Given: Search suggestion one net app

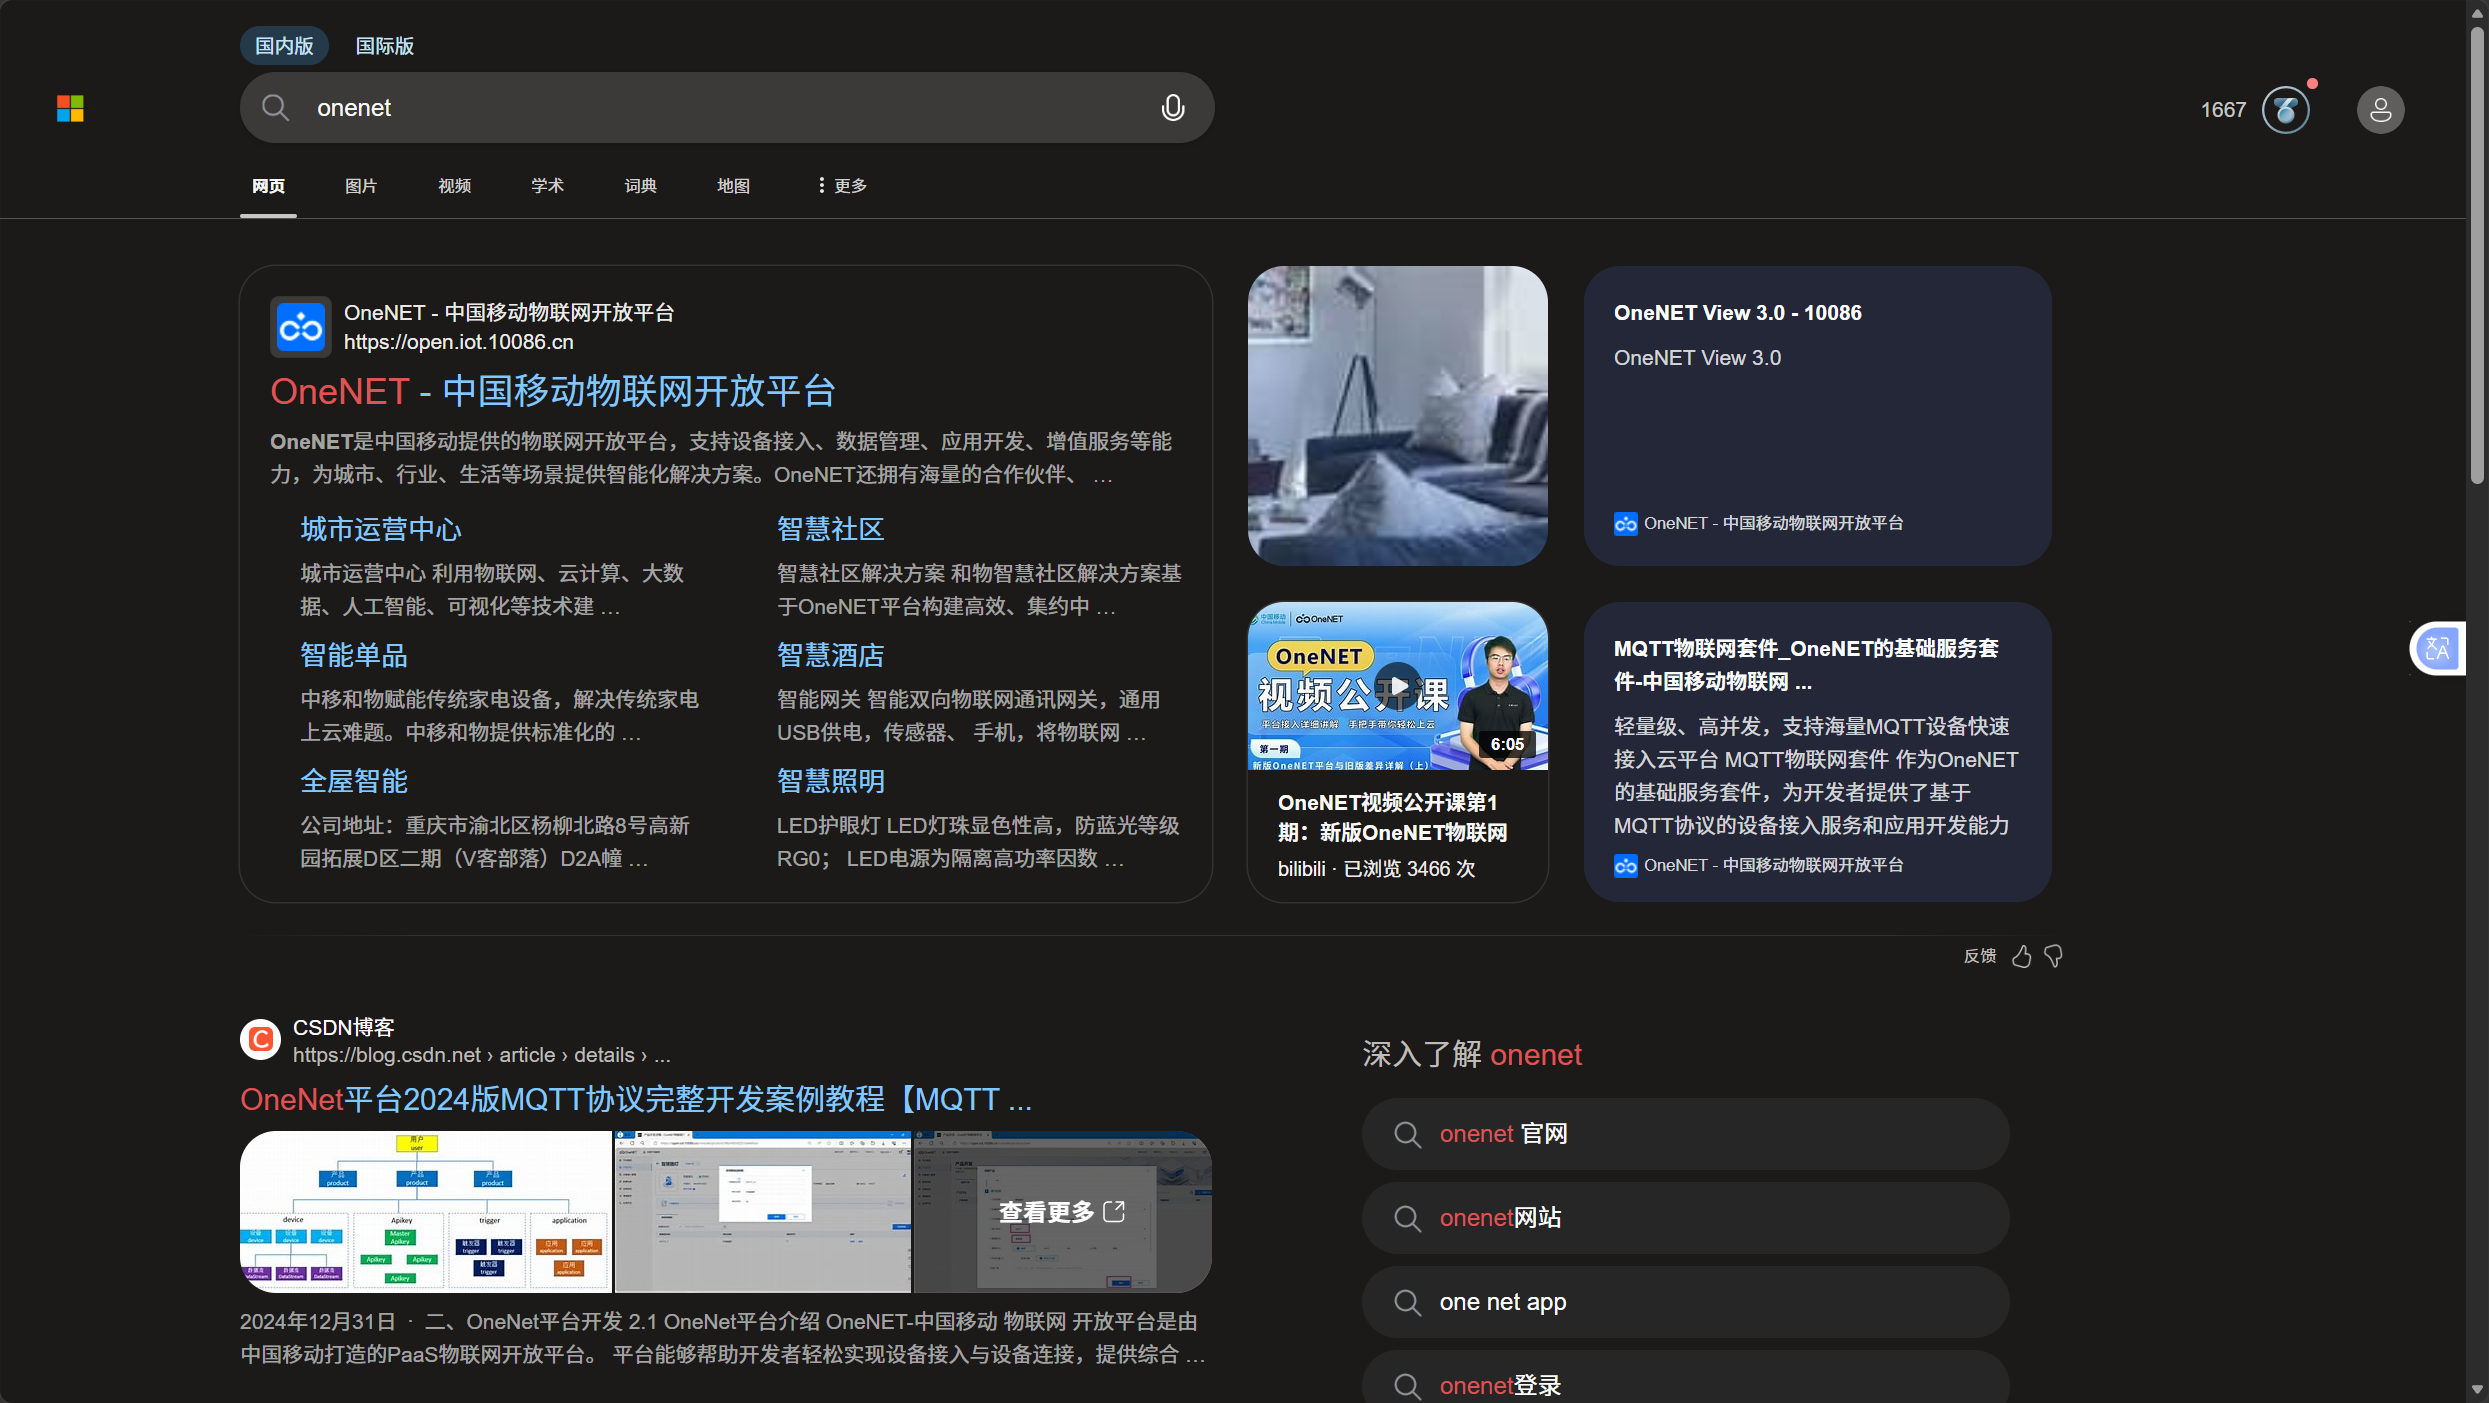Looking at the screenshot, I should pos(1686,1303).
